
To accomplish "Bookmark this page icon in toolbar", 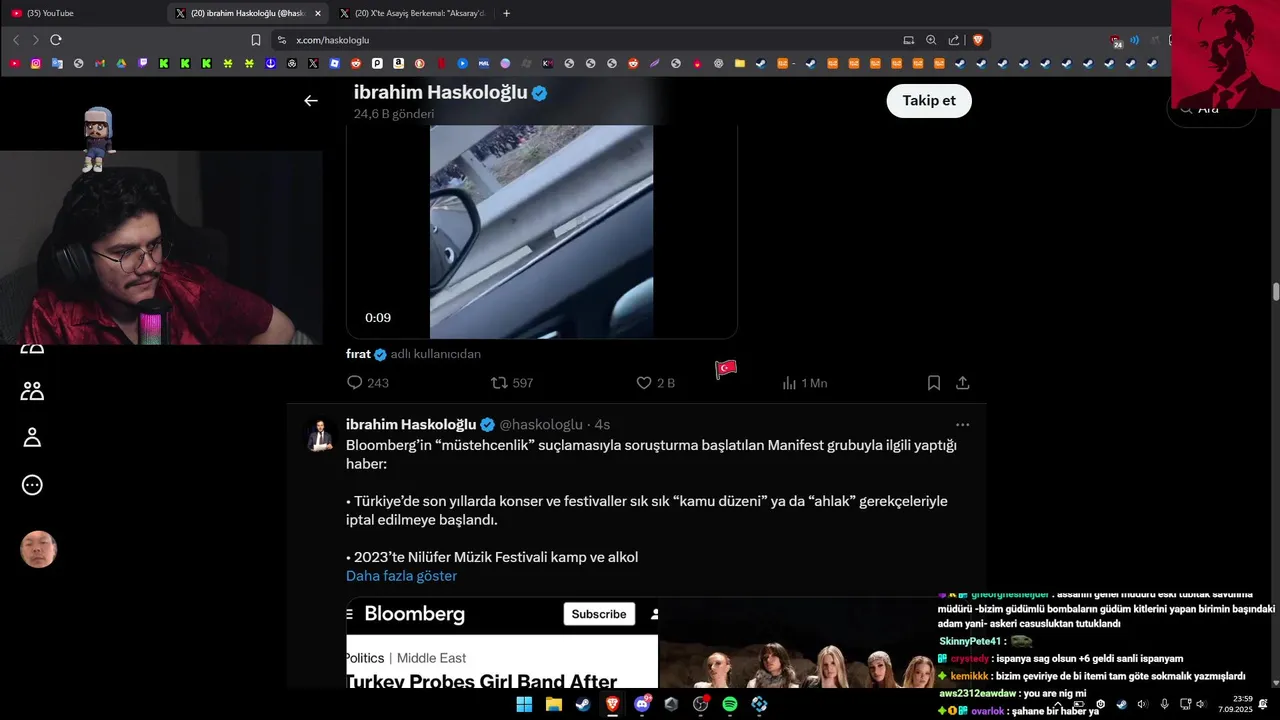I will tap(256, 40).
